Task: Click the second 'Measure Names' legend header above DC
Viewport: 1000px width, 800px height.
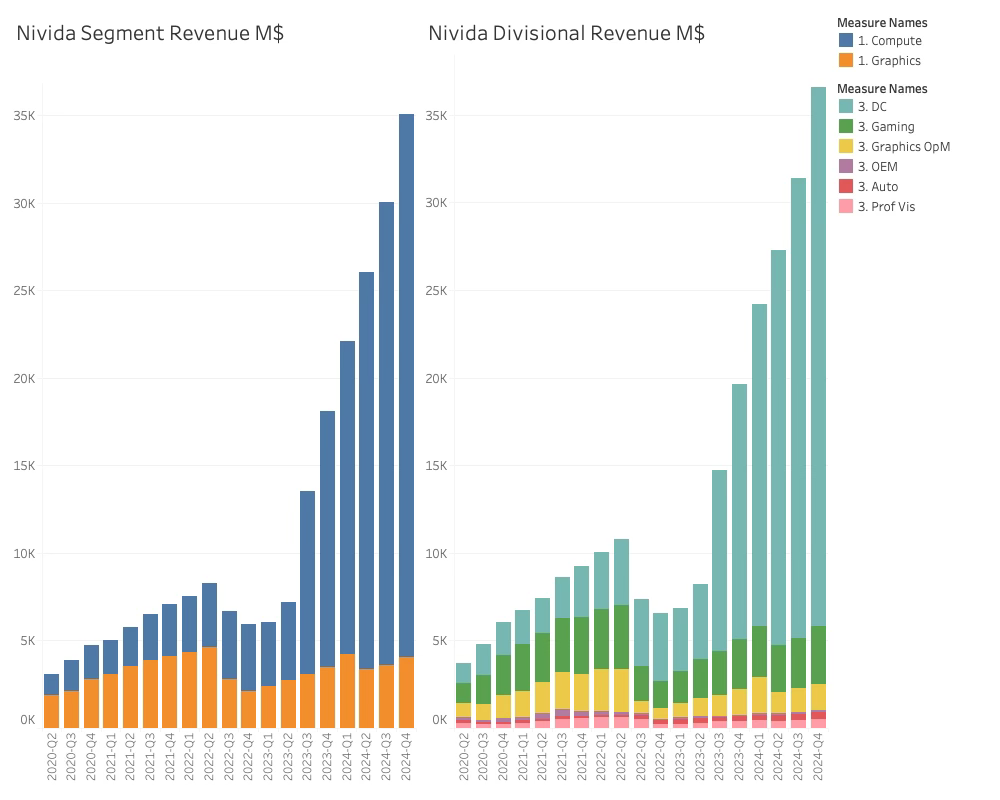Action: click(882, 89)
